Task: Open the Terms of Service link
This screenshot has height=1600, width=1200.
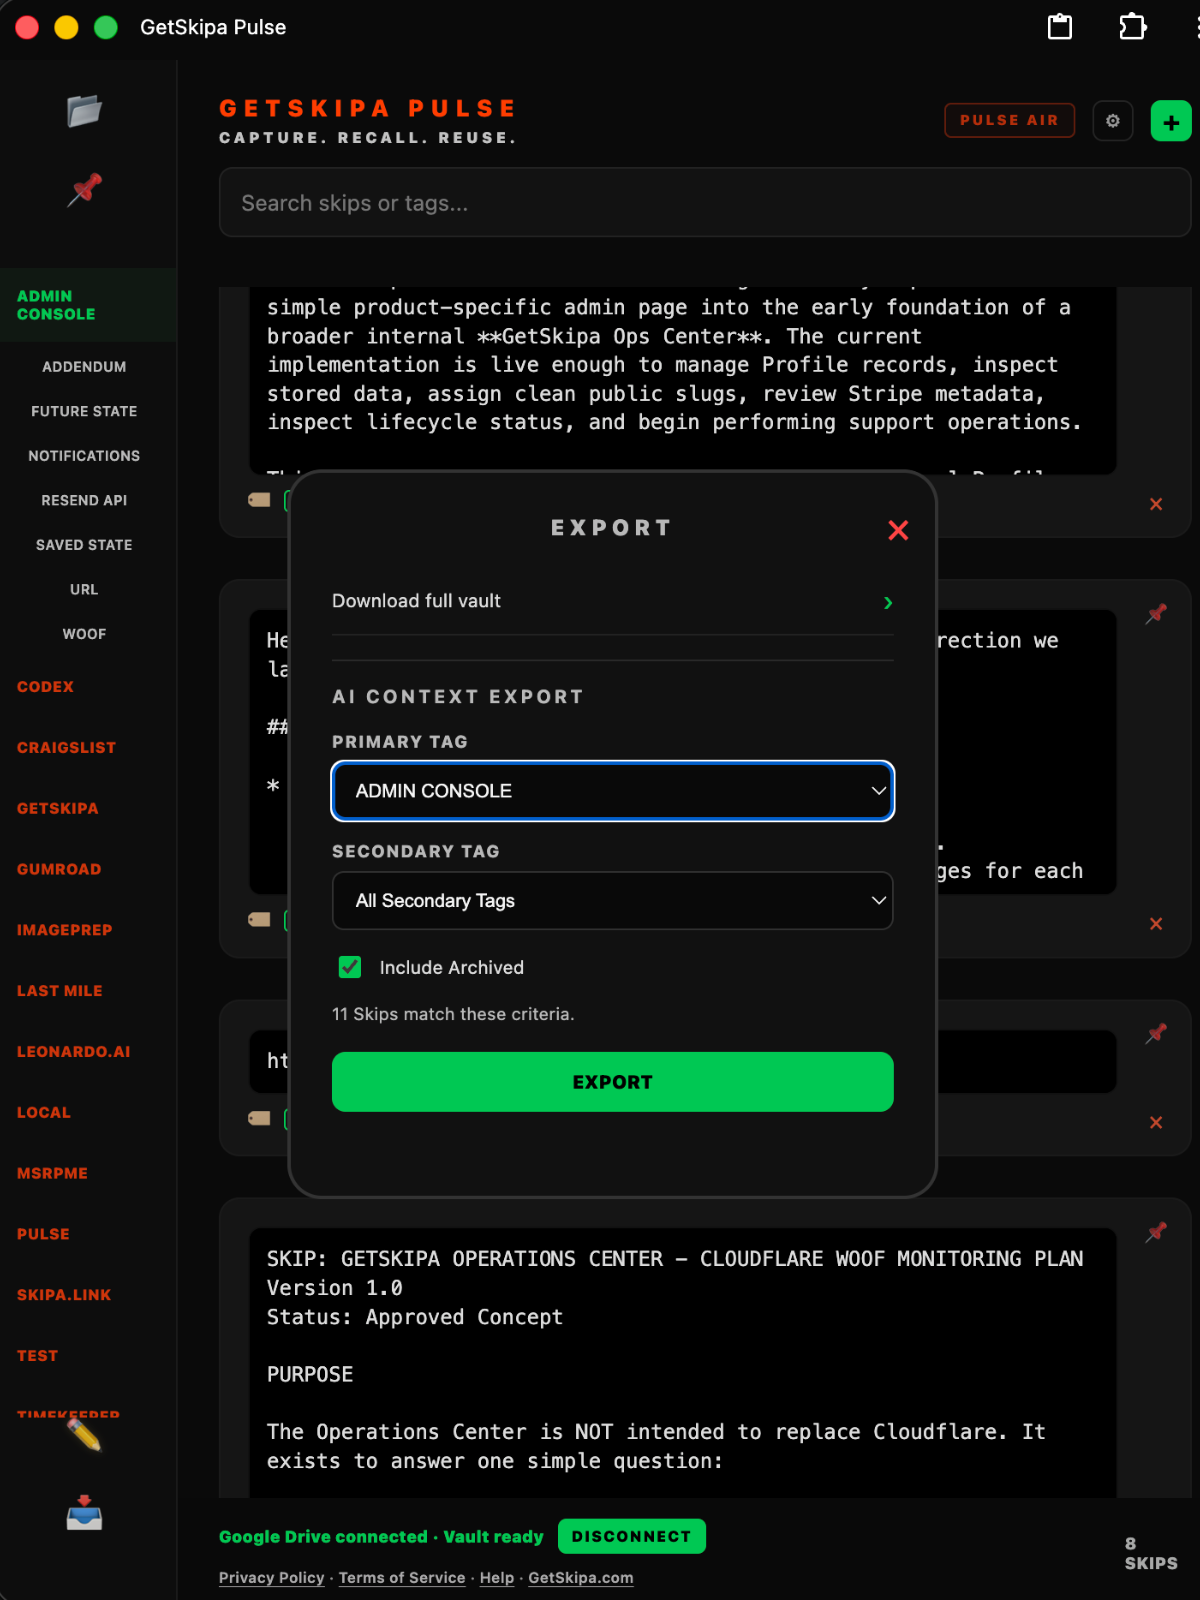Action: tap(402, 1578)
